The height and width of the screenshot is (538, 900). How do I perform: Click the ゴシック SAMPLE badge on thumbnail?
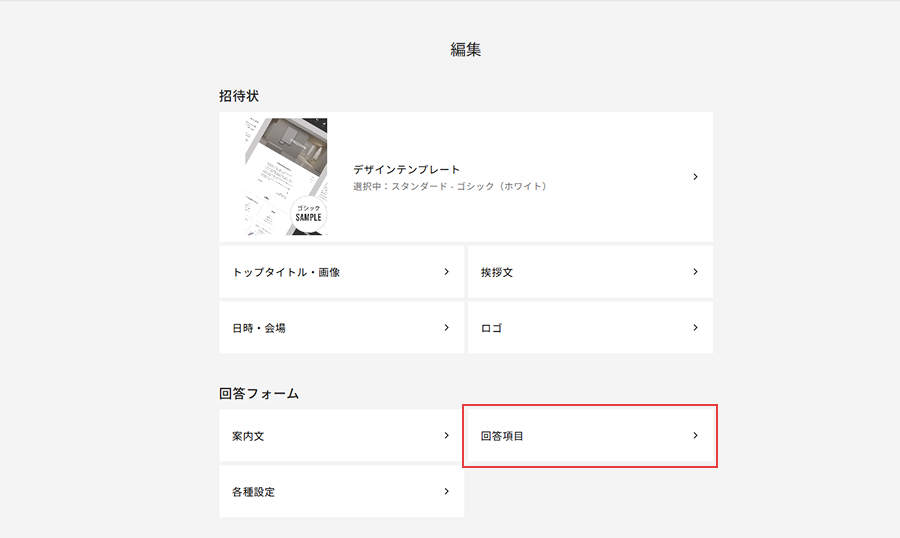click(x=307, y=212)
